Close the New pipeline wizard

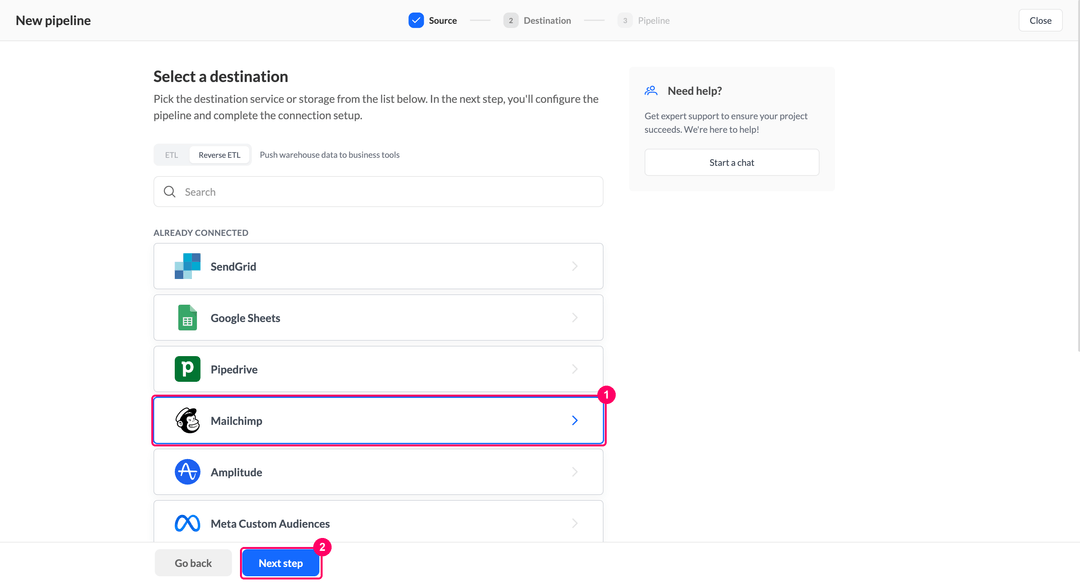[x=1040, y=21]
